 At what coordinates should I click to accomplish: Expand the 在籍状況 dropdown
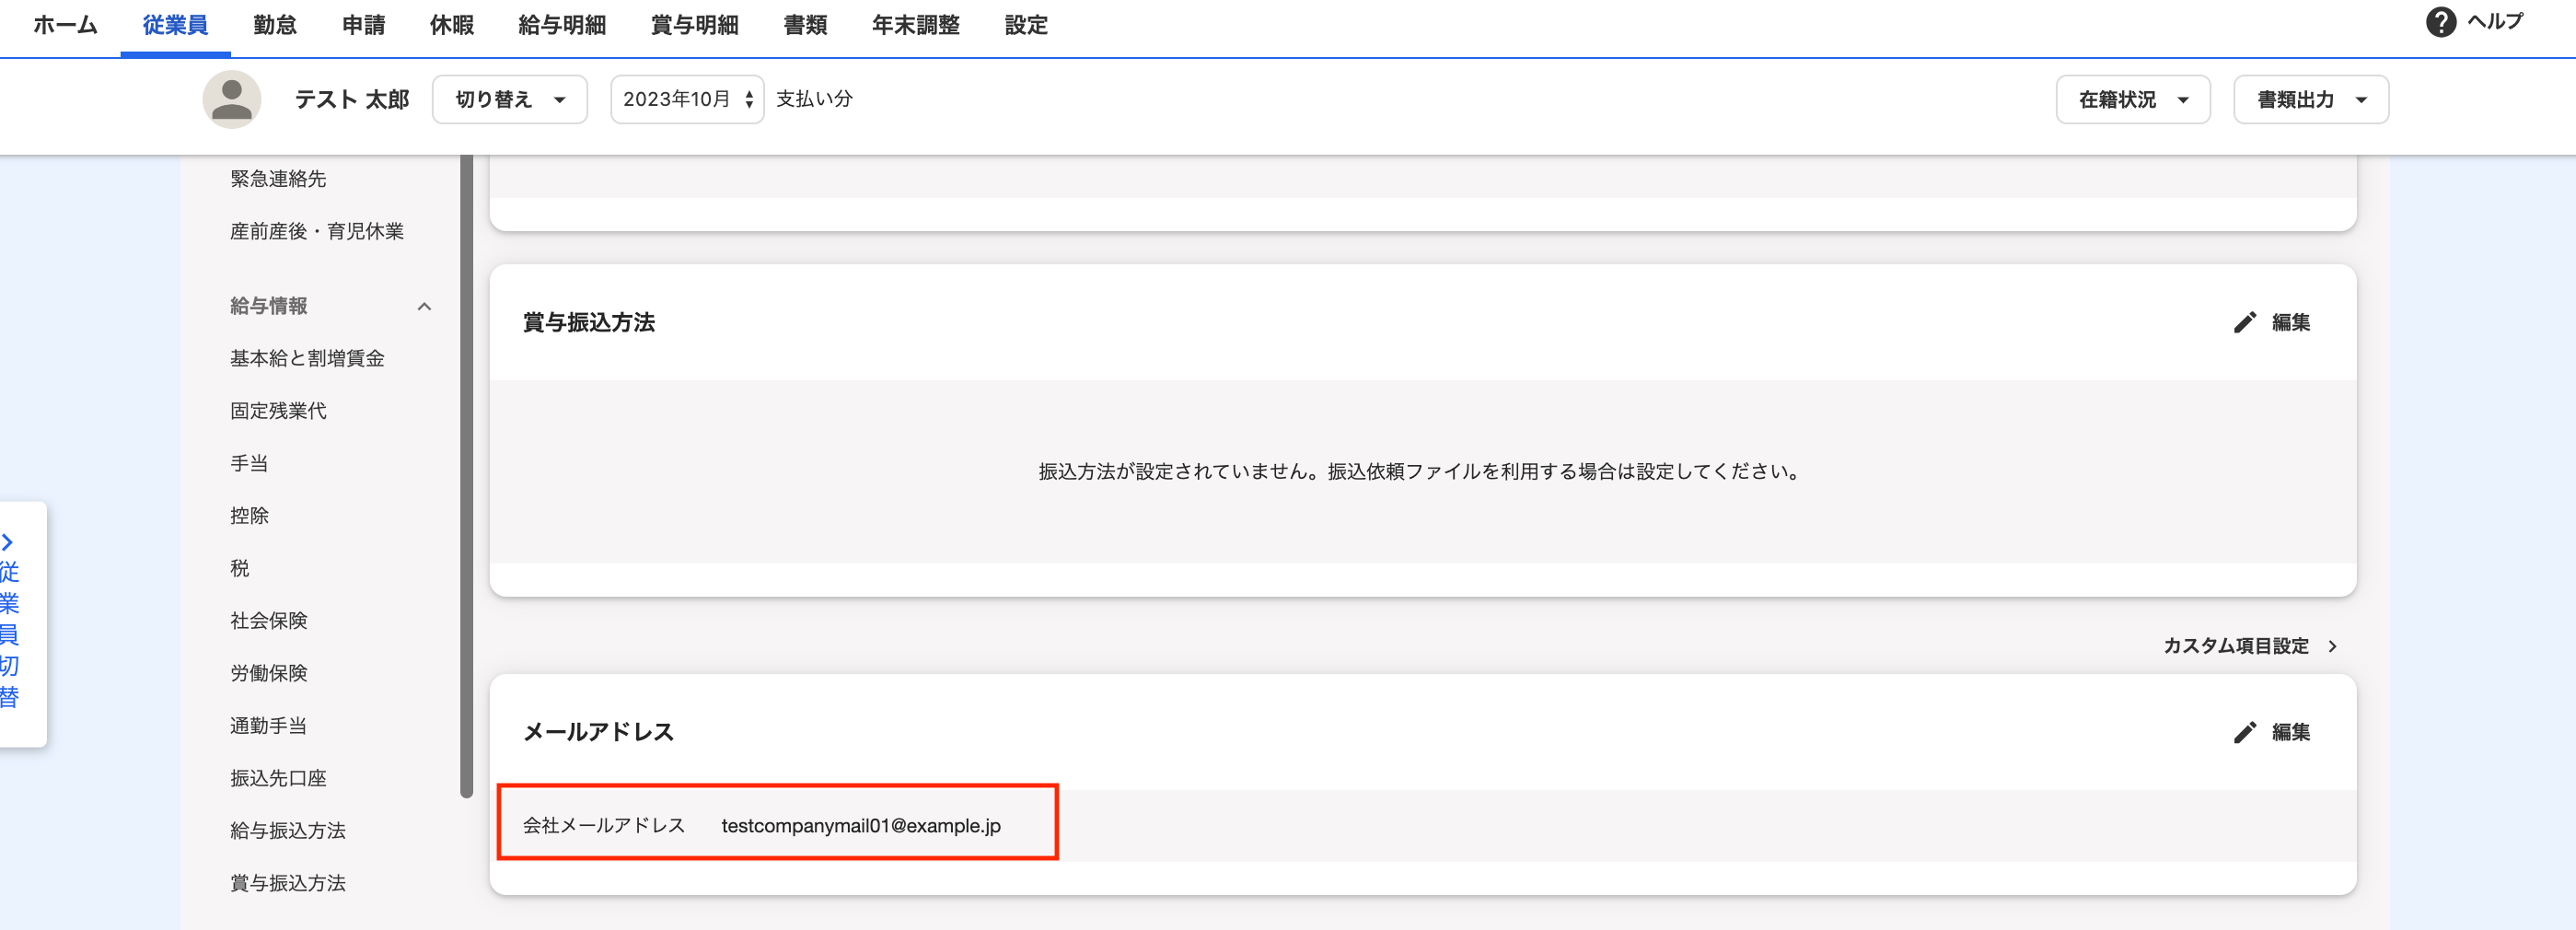2132,99
